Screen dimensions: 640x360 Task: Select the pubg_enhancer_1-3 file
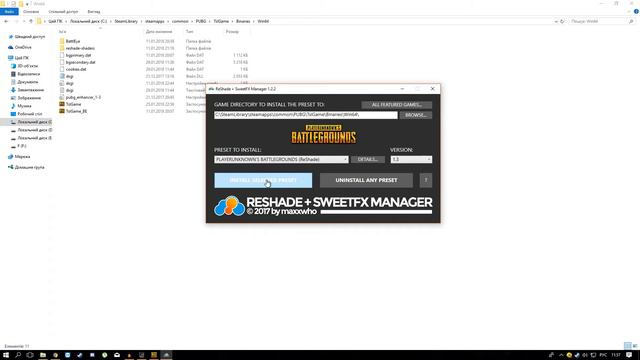tap(83, 97)
